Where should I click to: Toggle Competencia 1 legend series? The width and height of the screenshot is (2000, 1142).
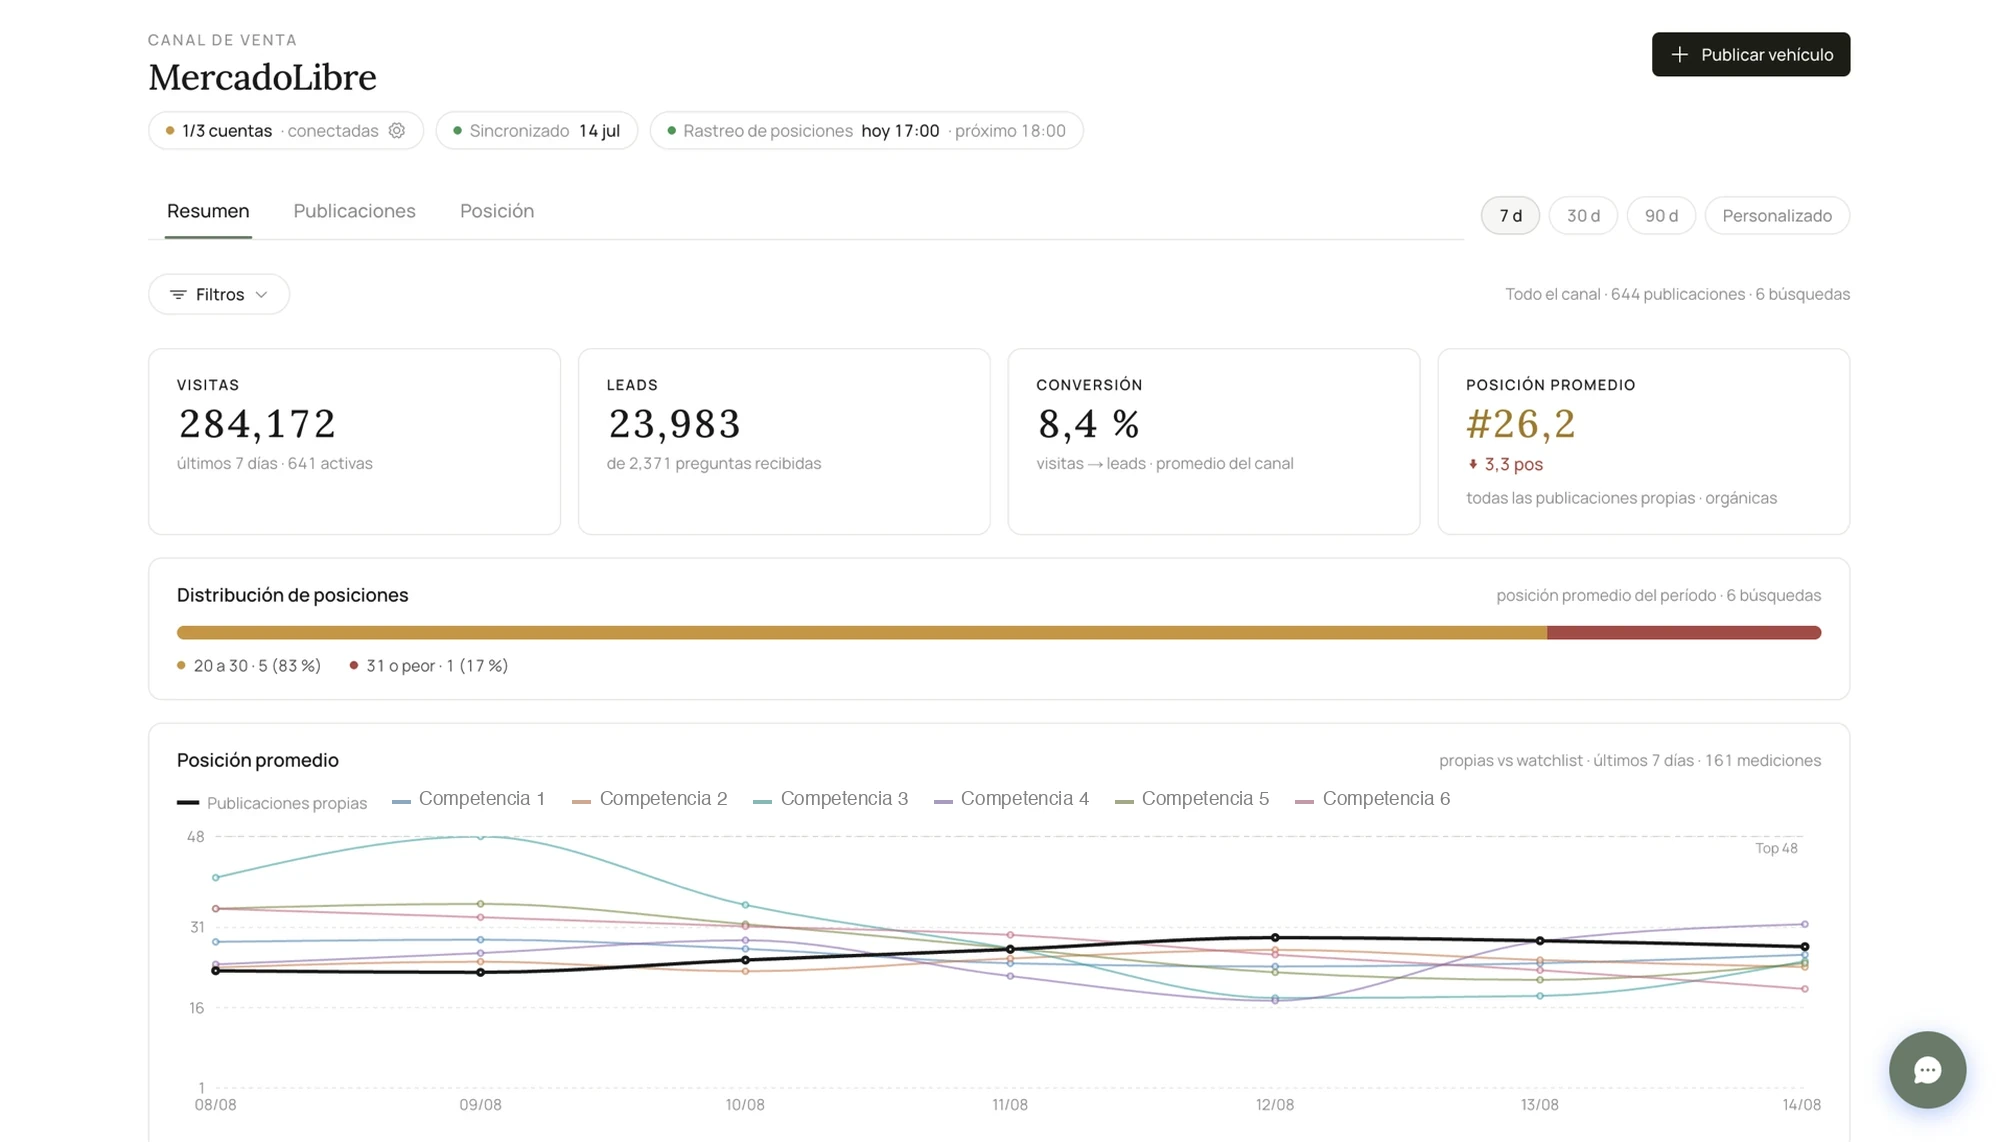click(x=469, y=798)
